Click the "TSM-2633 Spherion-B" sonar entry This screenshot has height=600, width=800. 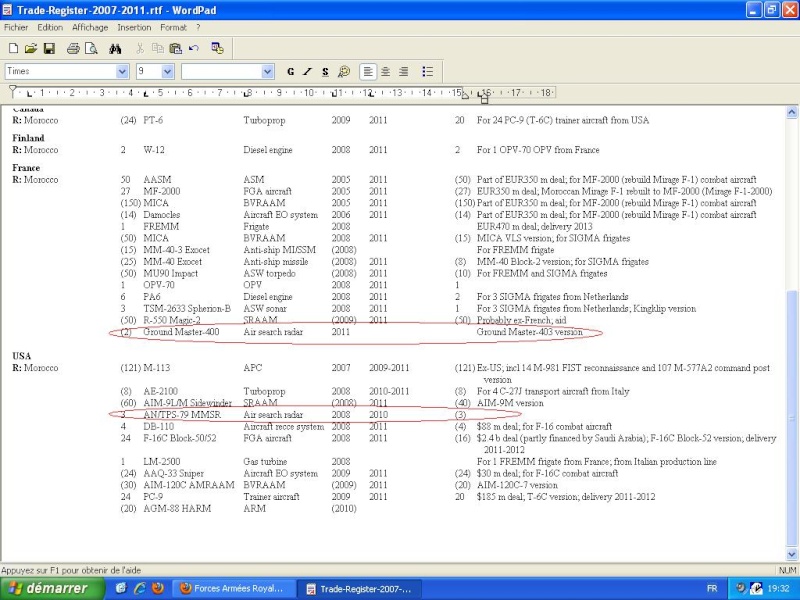187,308
